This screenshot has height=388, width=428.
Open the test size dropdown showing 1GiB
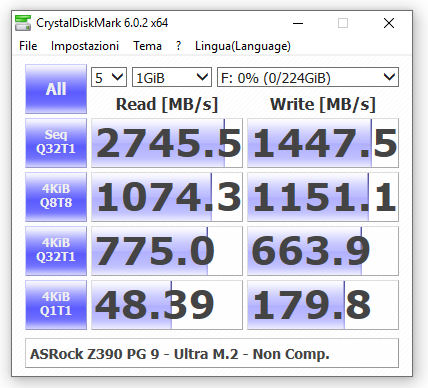click(x=172, y=77)
